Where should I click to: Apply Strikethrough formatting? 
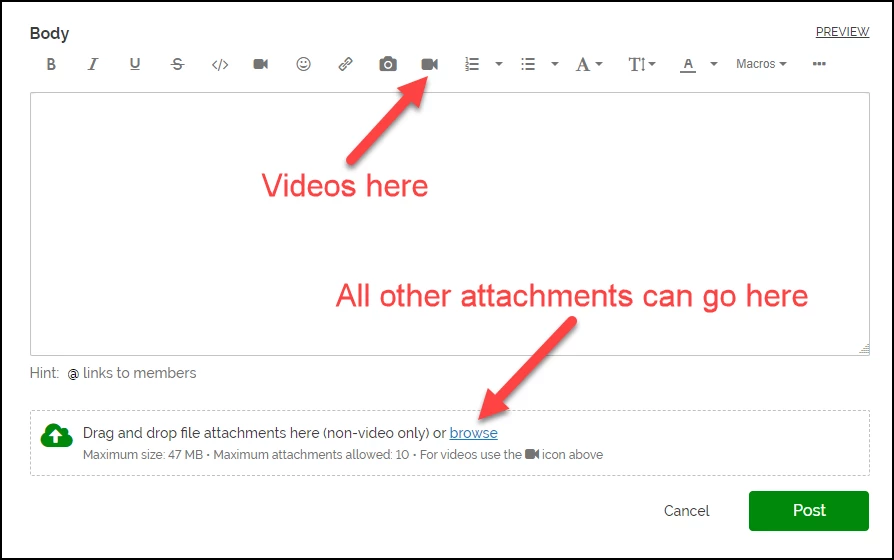pos(177,64)
